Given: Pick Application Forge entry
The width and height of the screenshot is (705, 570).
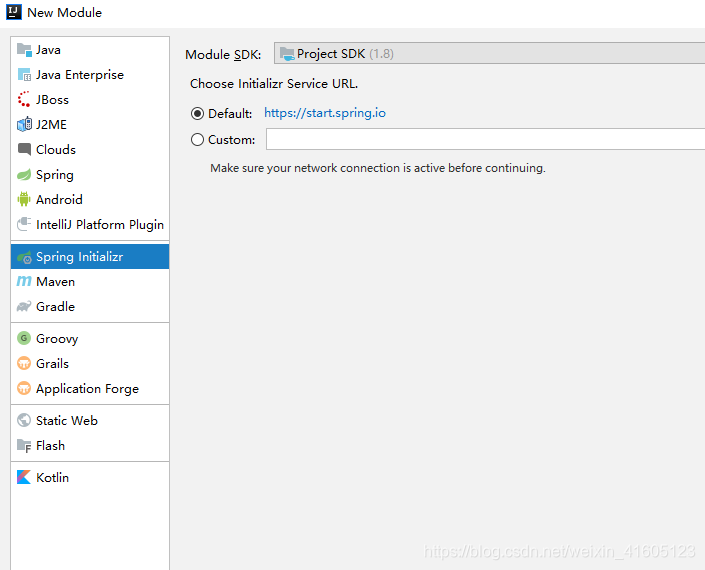Looking at the screenshot, I should [90, 388].
